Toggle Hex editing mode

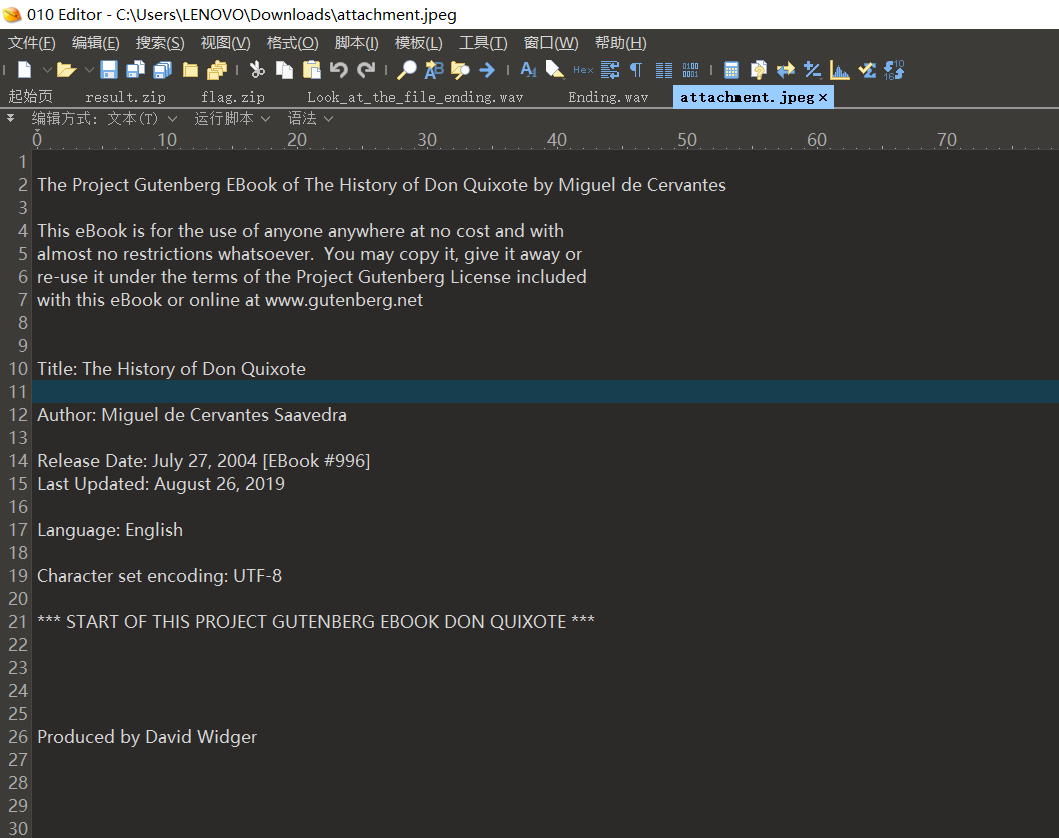pyautogui.click(x=583, y=70)
